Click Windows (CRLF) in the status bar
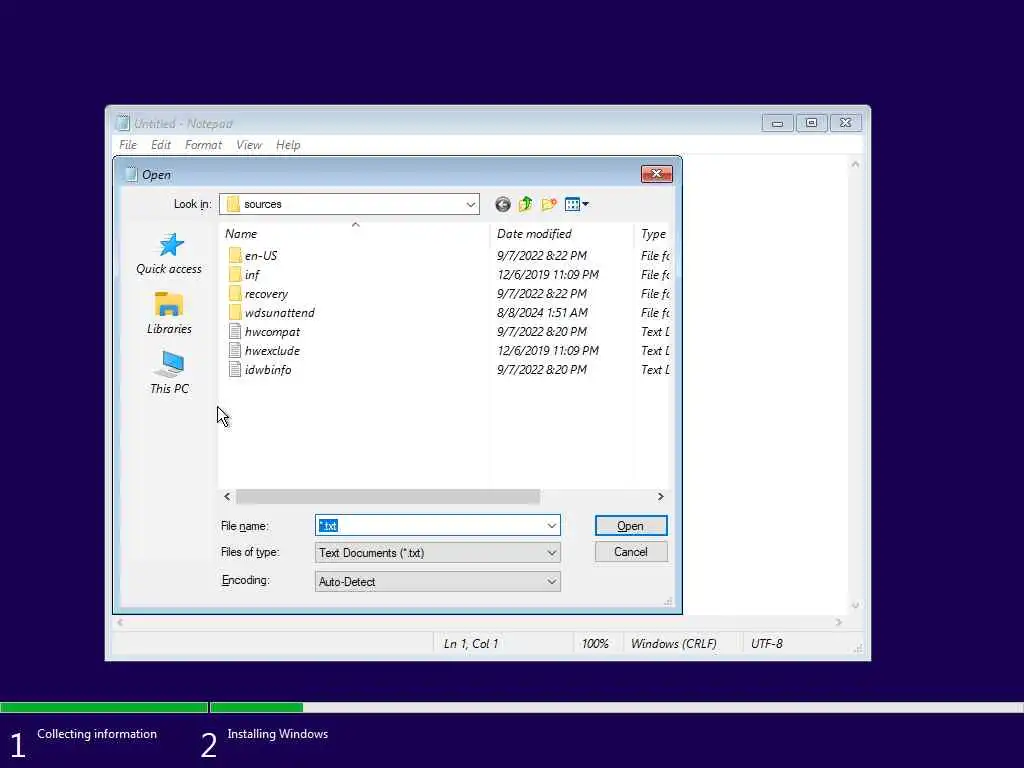The image size is (1024, 768). pos(673,644)
